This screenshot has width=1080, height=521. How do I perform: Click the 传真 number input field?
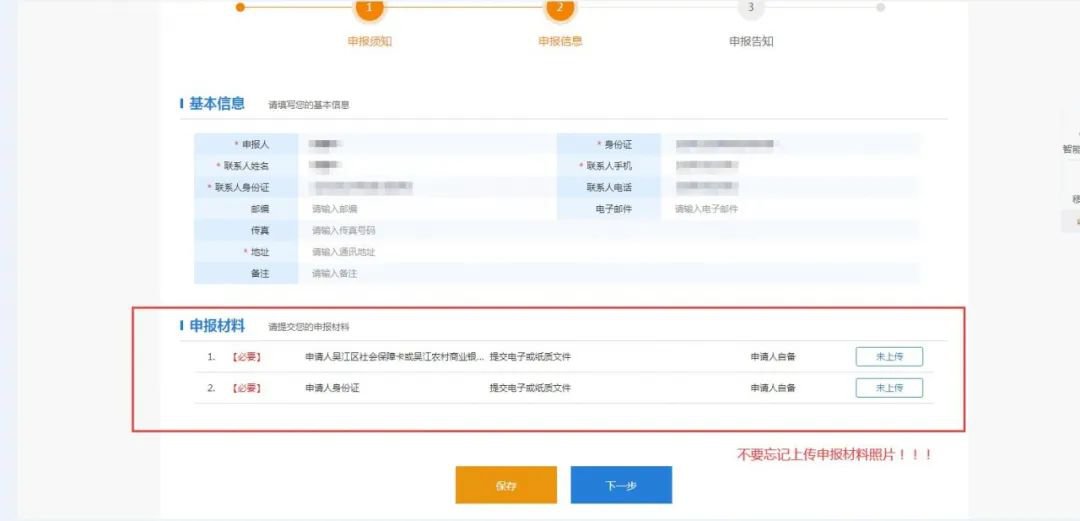[608, 230]
